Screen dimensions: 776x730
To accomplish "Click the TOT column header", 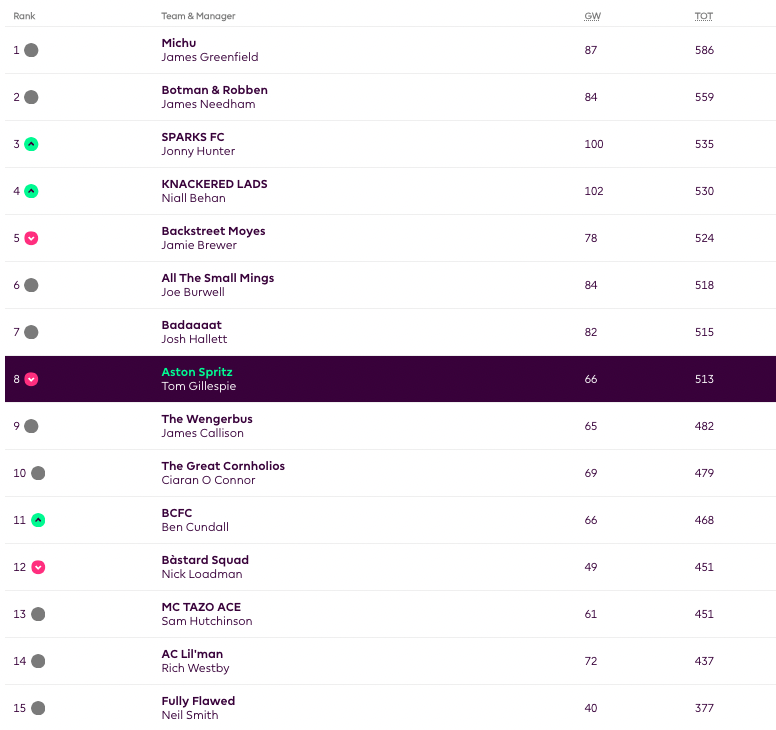I will 704,16.
